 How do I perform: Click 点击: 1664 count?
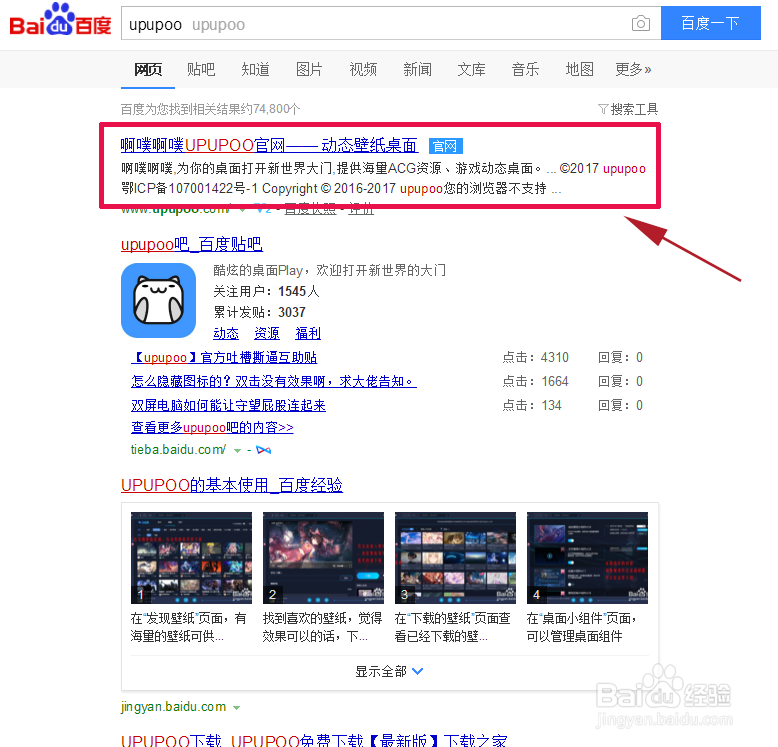(535, 381)
